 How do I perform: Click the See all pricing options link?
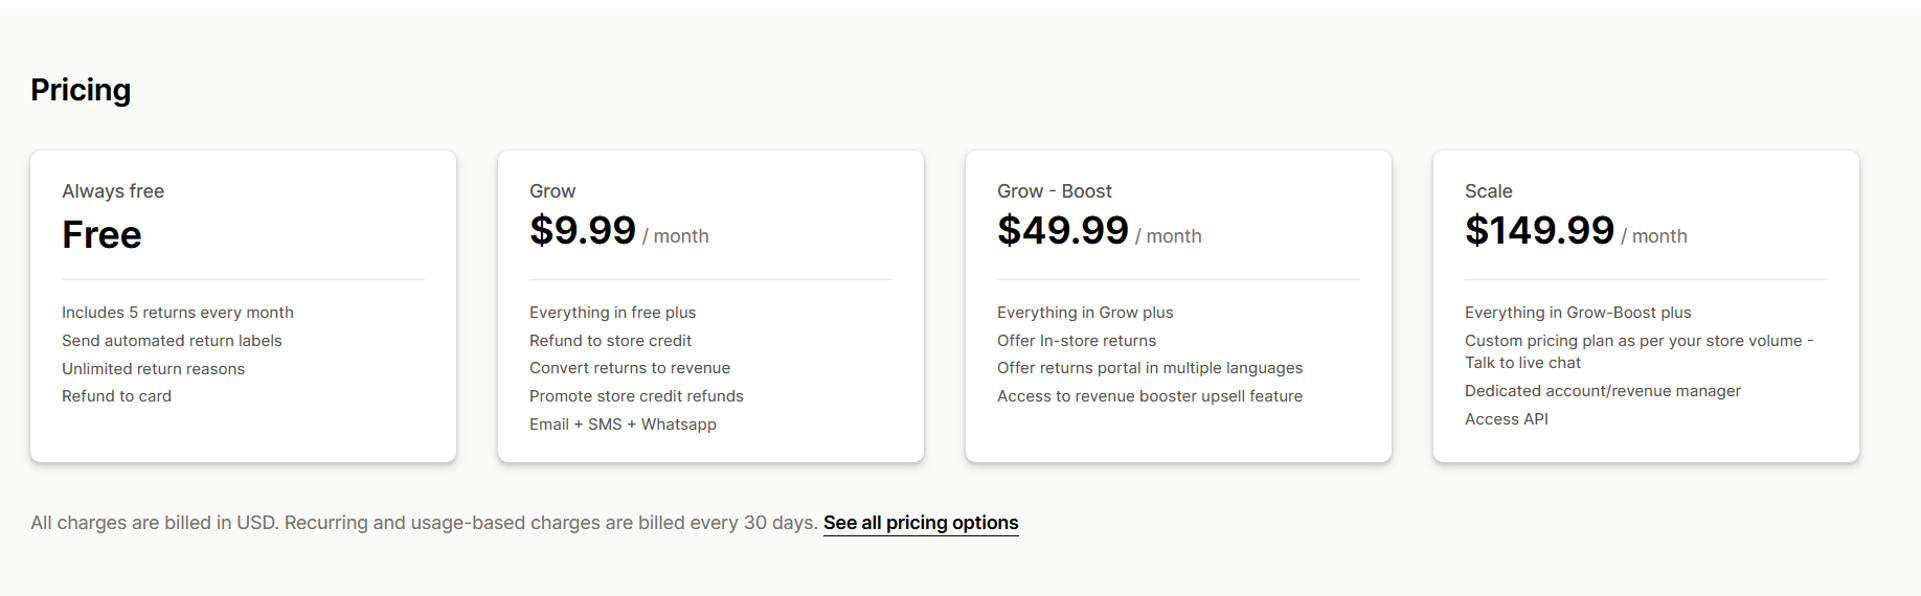(920, 523)
